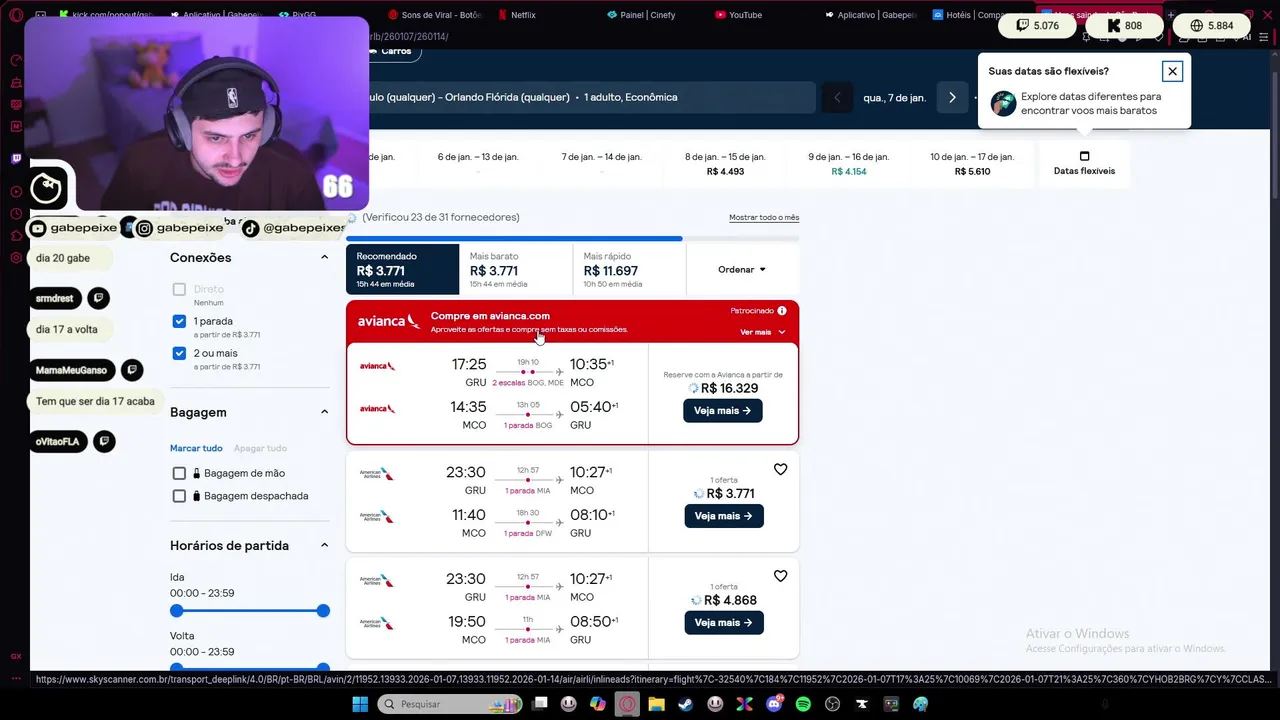Select 6 de jan. – 13 de jan. date option

tap(478, 164)
